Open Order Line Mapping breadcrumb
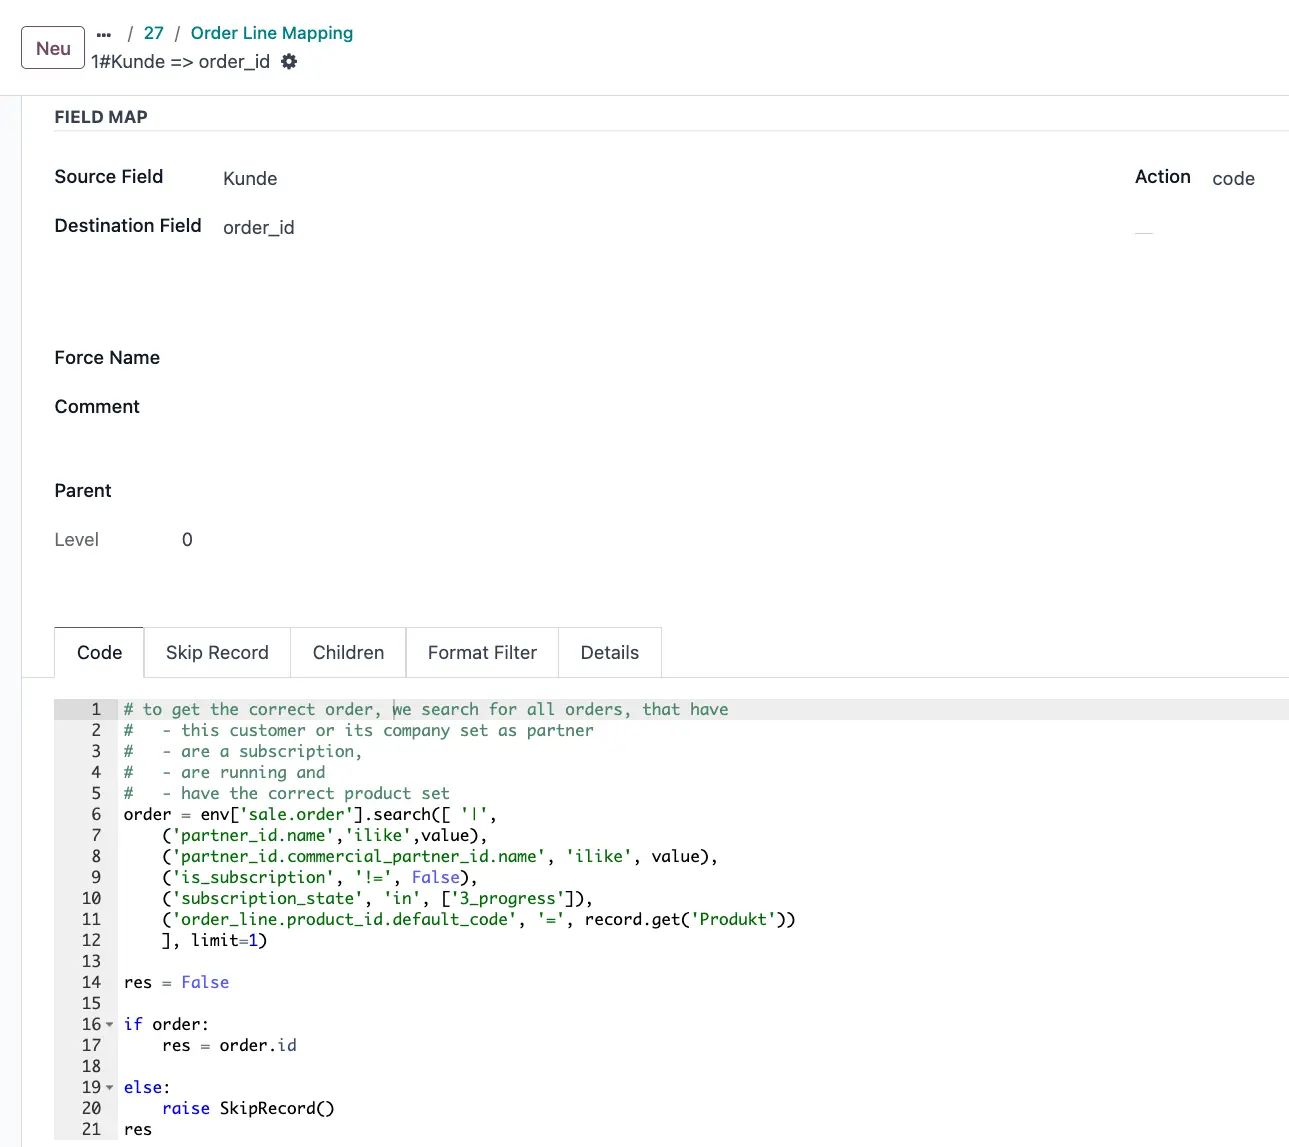Screen dimensions: 1289x1147 pyautogui.click(x=272, y=33)
